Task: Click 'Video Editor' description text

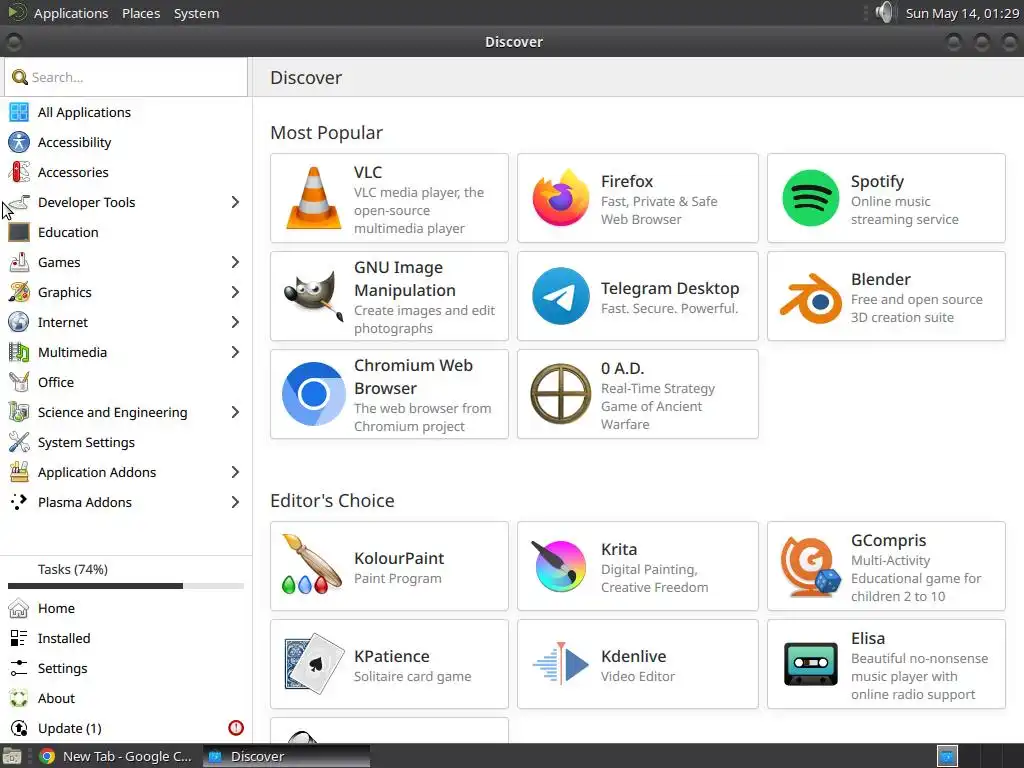Action: point(637,677)
